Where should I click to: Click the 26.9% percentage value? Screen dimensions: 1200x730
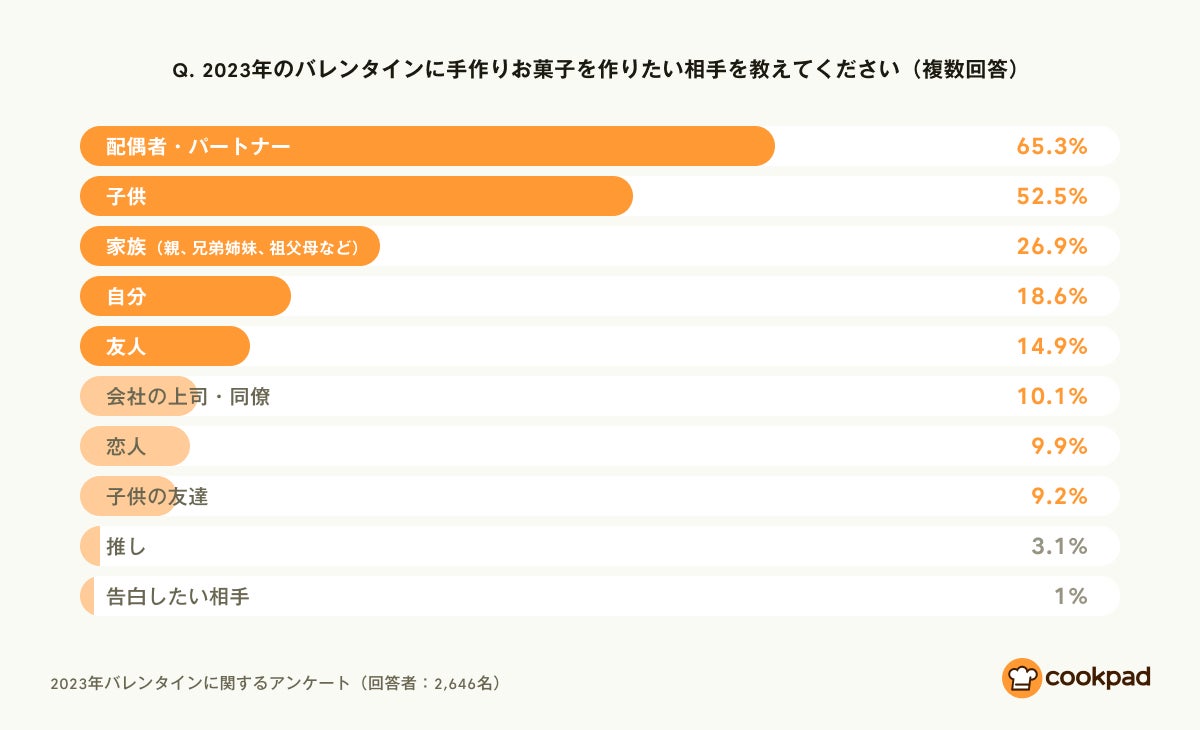pos(1051,247)
